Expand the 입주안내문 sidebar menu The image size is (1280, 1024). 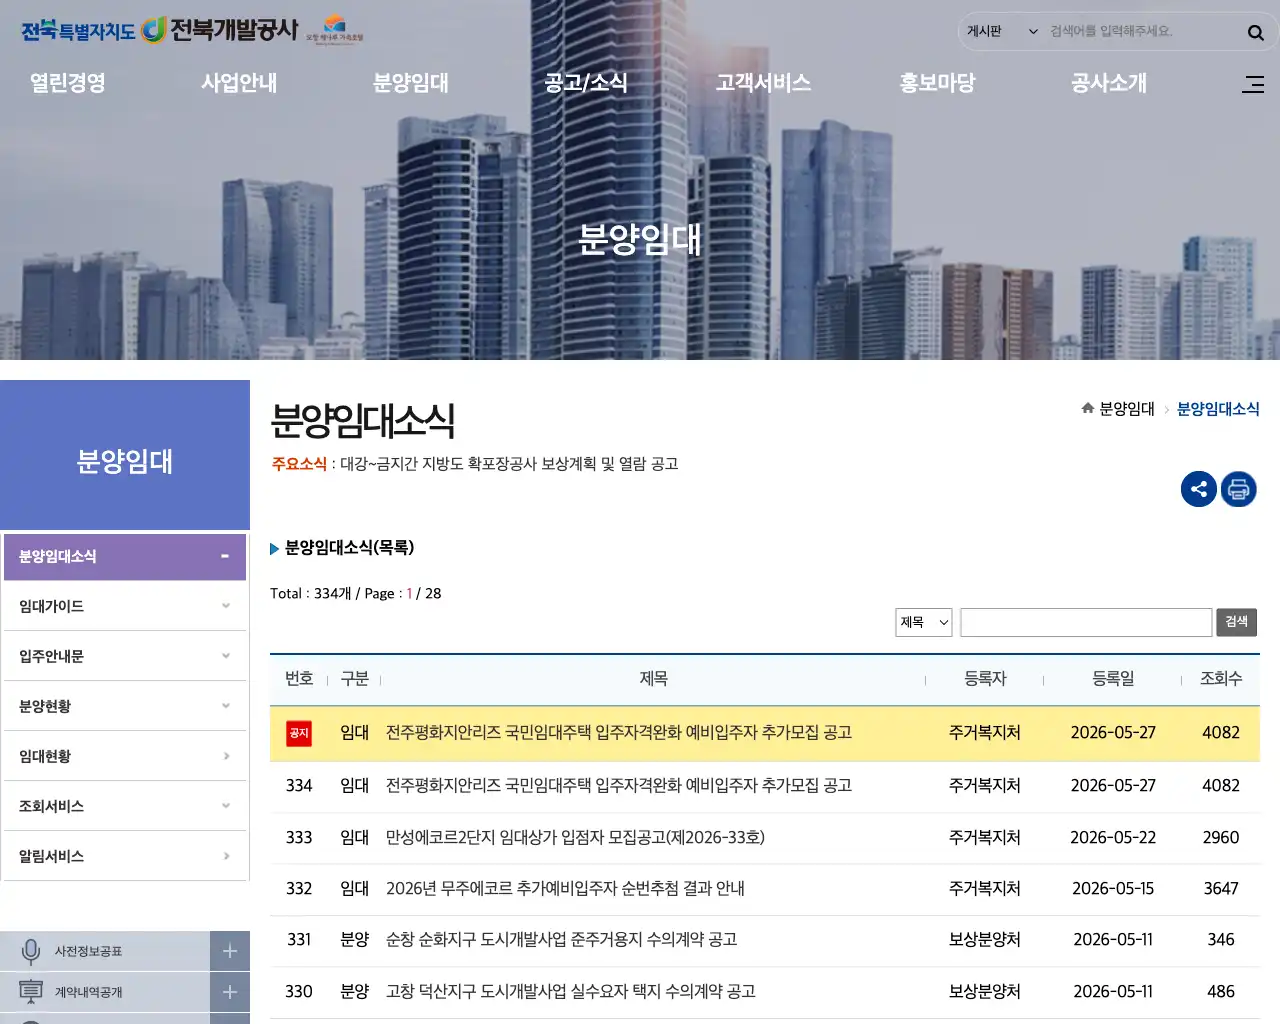125,656
